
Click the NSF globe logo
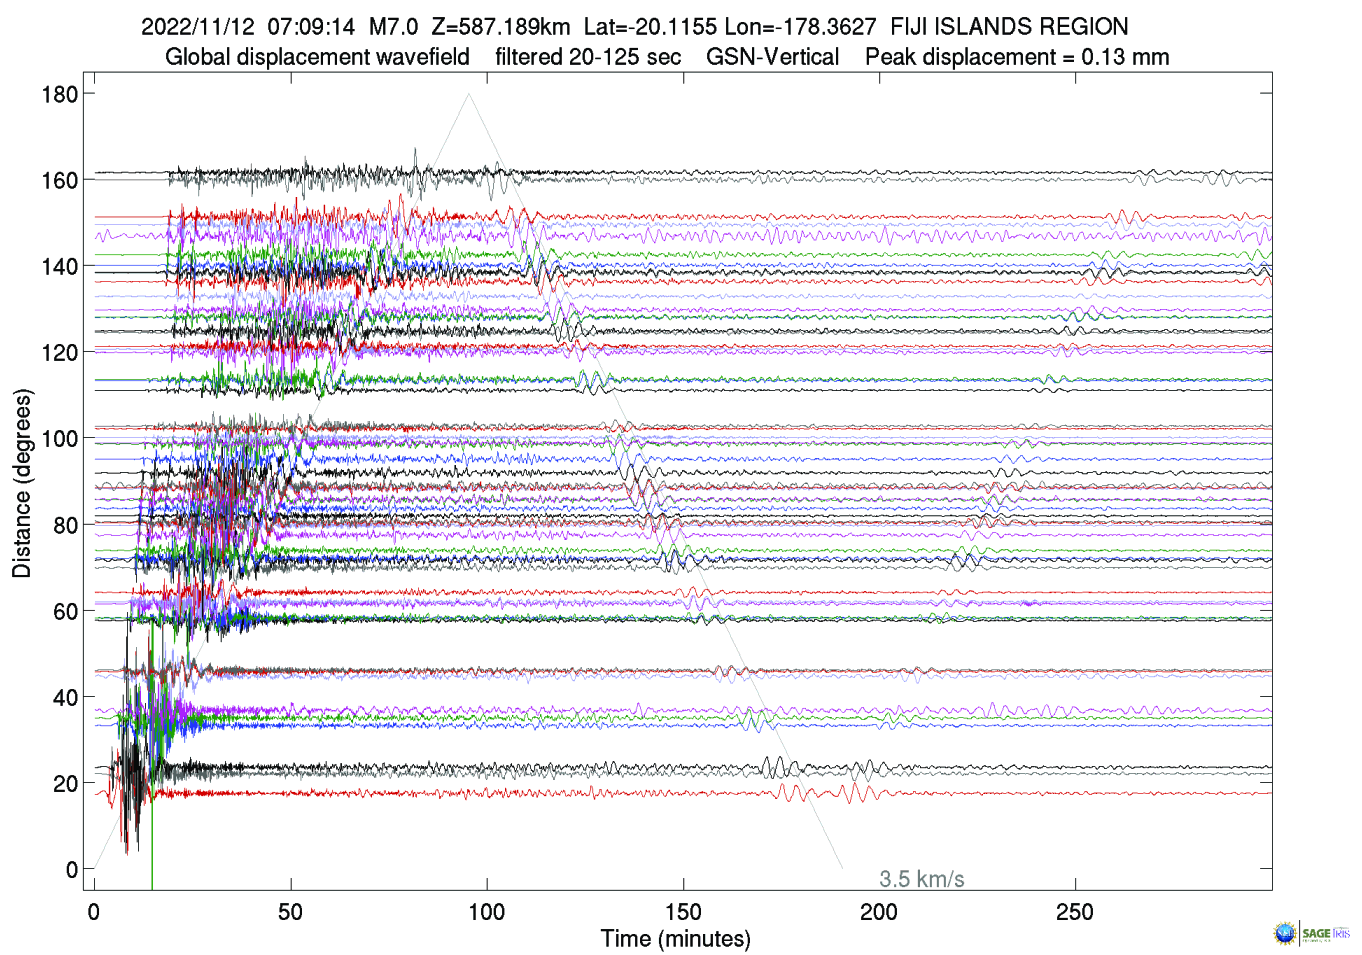[x=1284, y=933]
